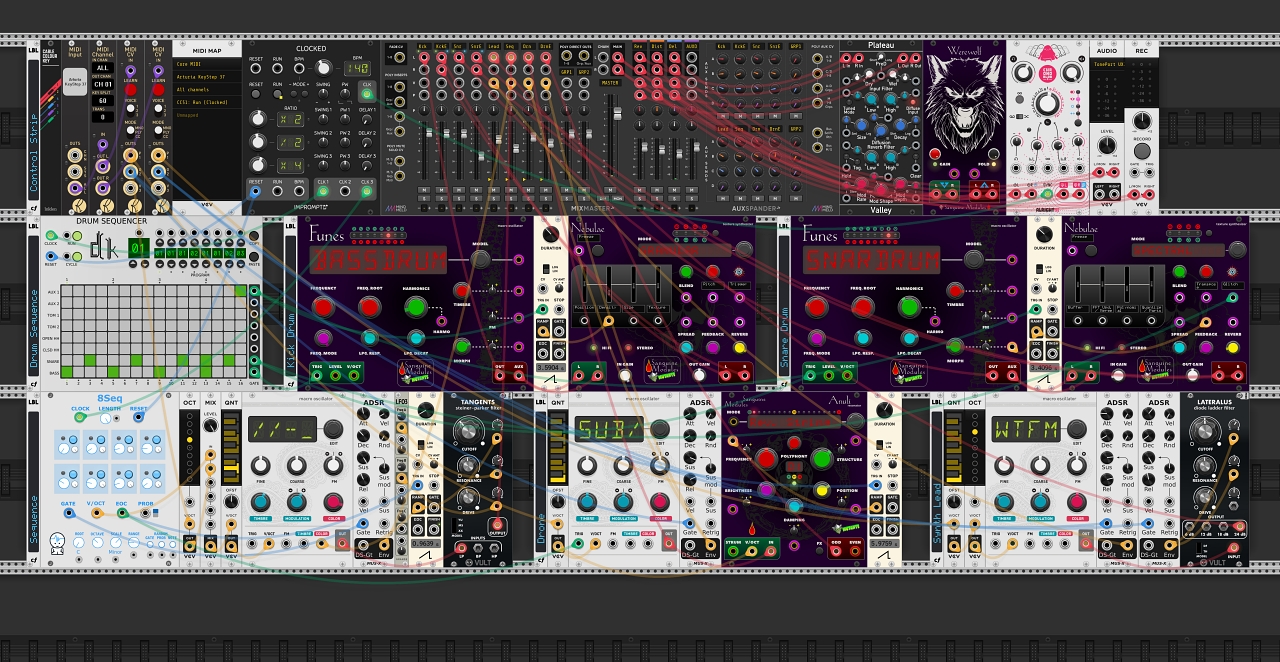The width and height of the screenshot is (1280, 662).
Task: Turn the Snare Drum Funes MODEL knob
Action: [974, 259]
